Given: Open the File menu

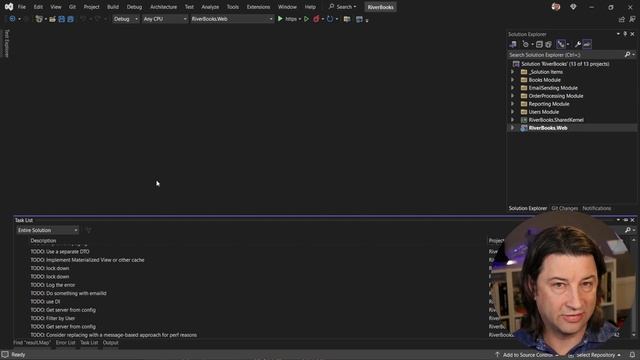Looking at the screenshot, I should pyautogui.click(x=22, y=7).
